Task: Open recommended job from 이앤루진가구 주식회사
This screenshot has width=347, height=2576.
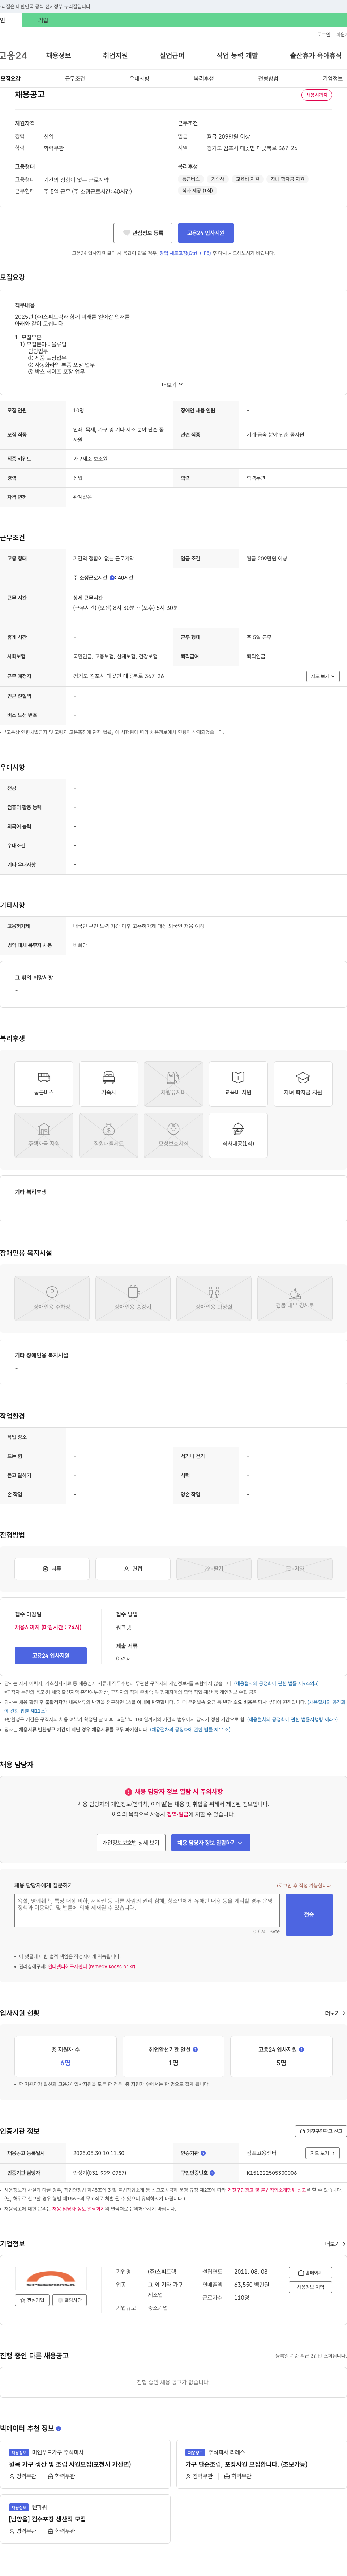Action: coord(85,2464)
